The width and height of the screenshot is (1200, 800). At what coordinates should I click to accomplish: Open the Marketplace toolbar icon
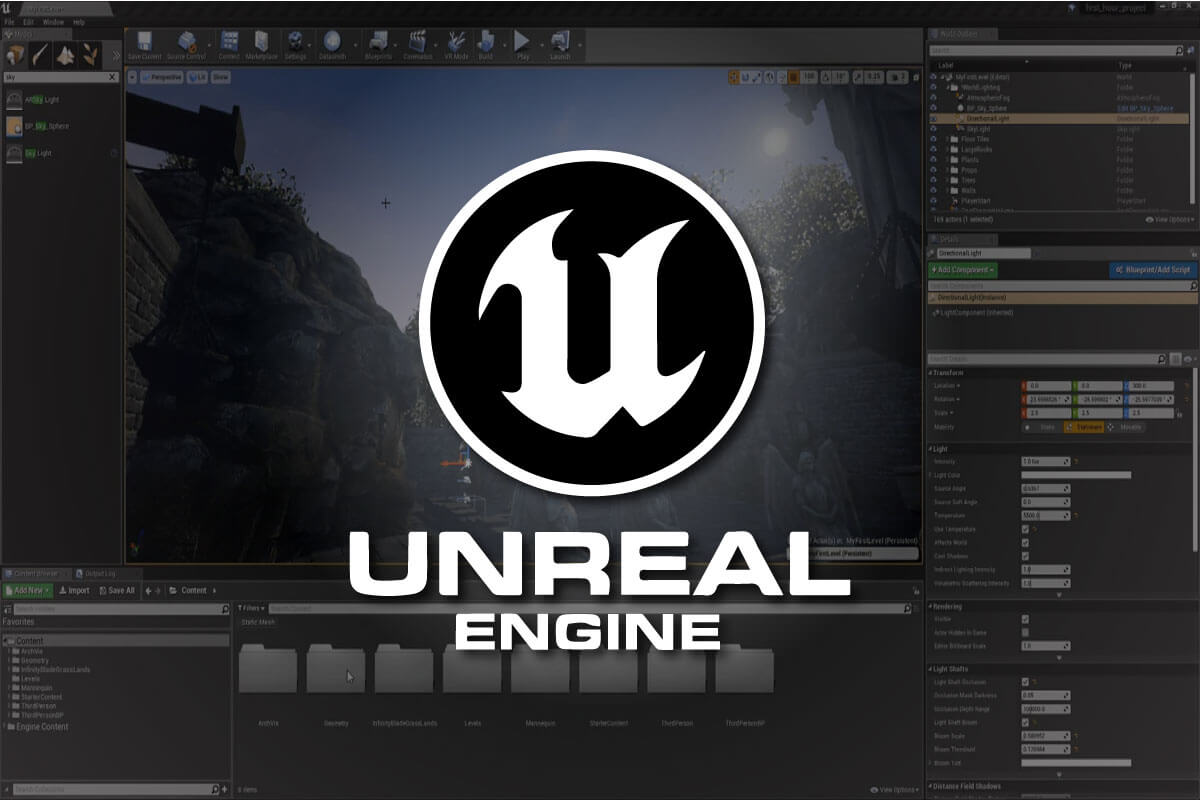[262, 43]
